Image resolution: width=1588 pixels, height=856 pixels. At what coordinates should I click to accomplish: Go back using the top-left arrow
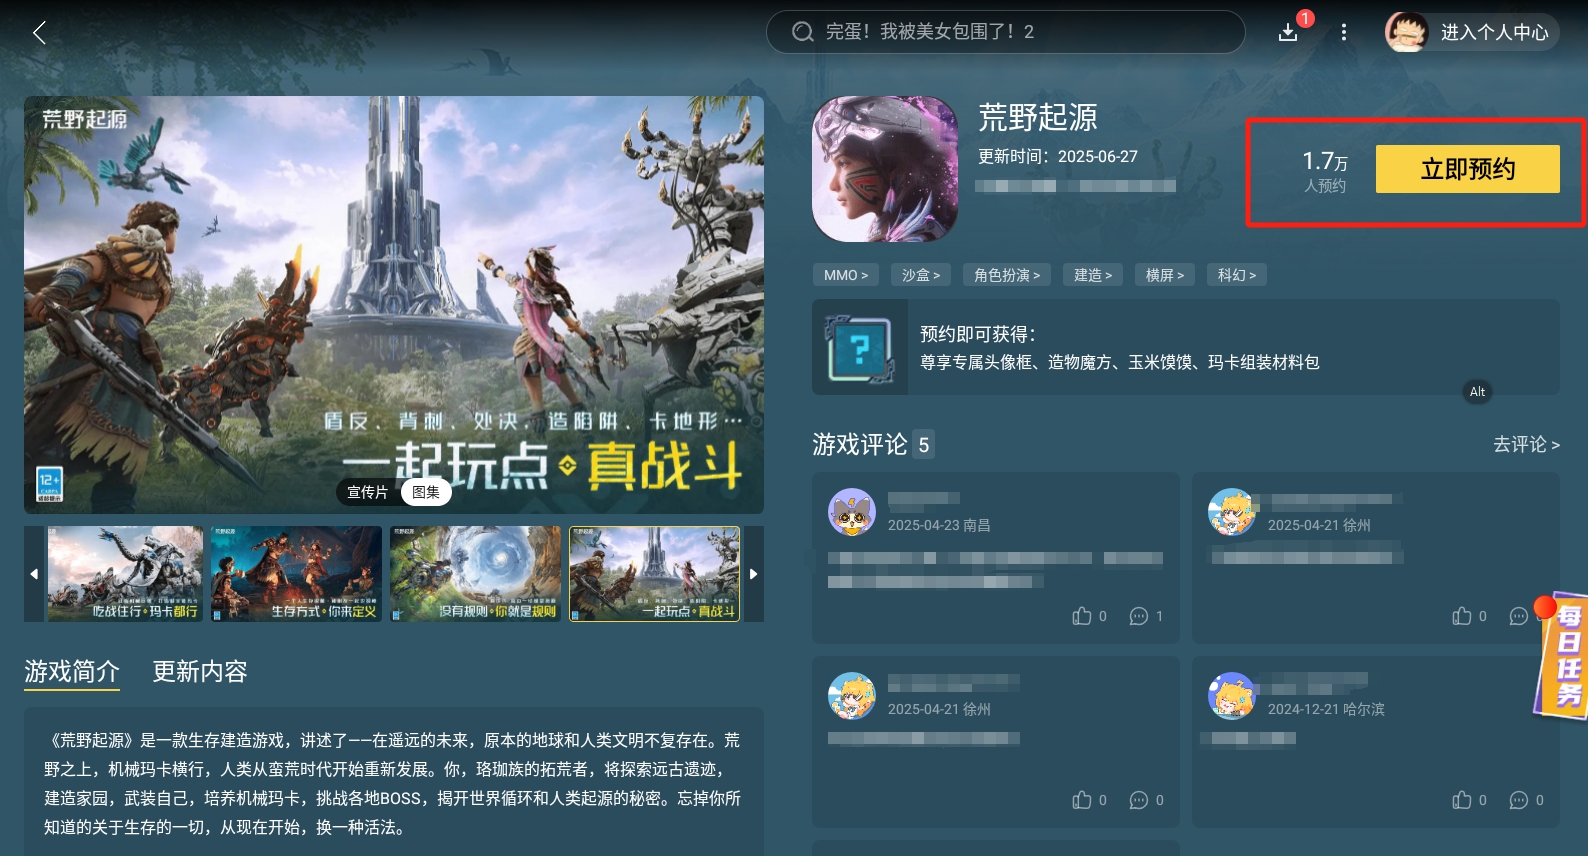(x=40, y=33)
